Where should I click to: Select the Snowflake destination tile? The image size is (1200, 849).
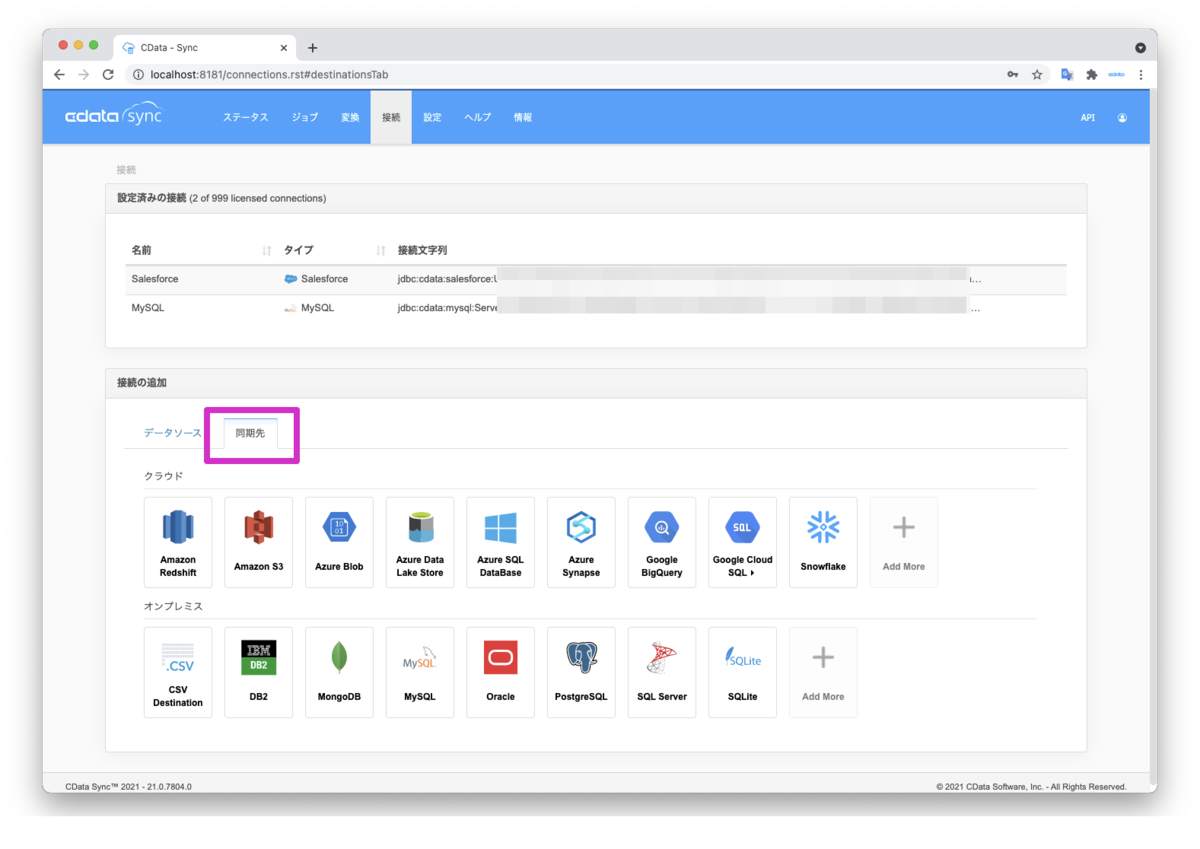823,542
